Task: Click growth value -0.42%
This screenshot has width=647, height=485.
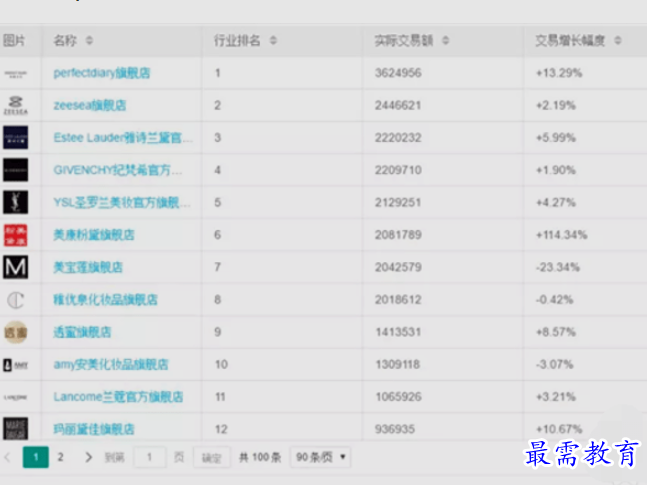Action: [x=555, y=300]
